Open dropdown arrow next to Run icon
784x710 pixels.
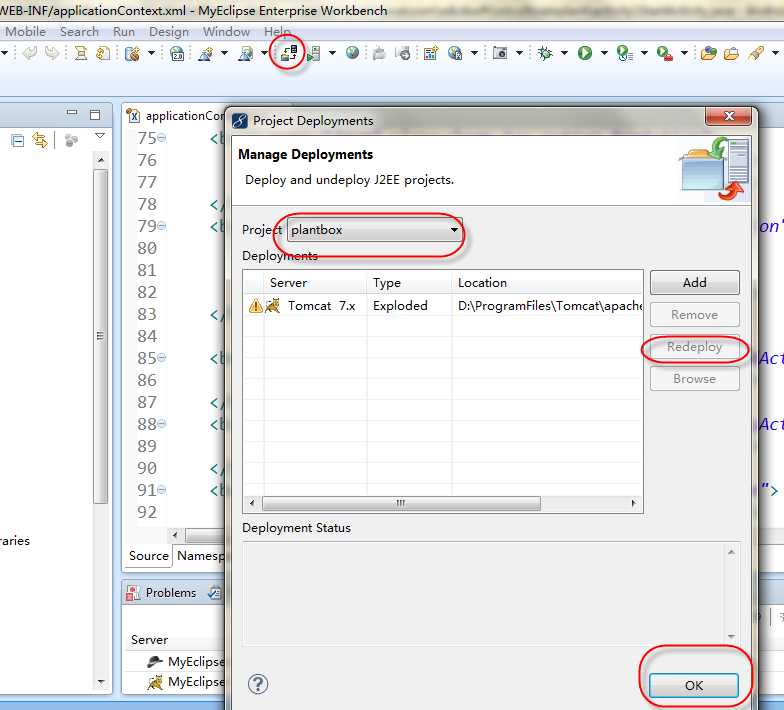click(604, 52)
